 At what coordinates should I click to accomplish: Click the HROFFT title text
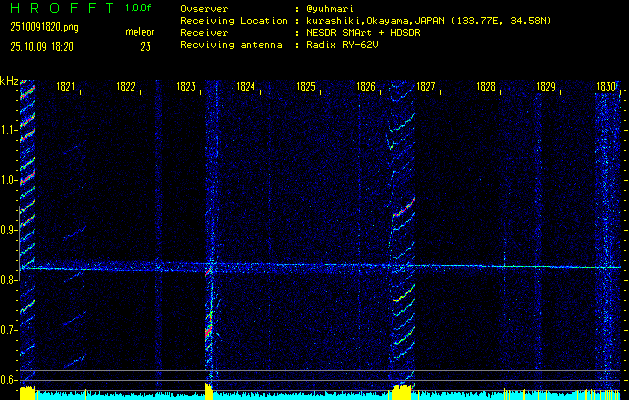64,8
